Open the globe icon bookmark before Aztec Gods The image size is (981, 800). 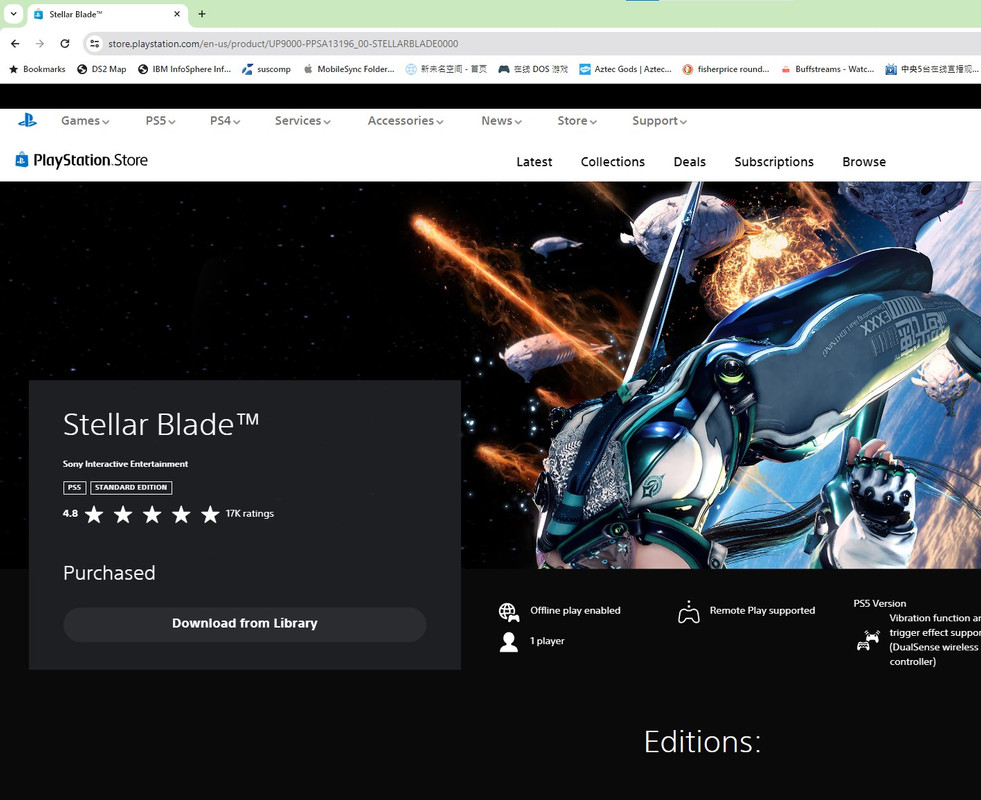click(x=446, y=69)
